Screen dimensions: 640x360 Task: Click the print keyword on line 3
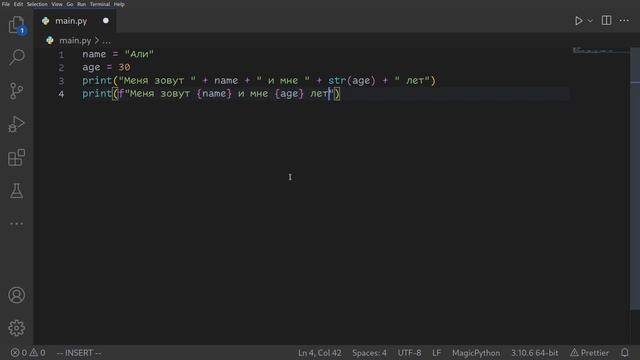click(x=97, y=80)
